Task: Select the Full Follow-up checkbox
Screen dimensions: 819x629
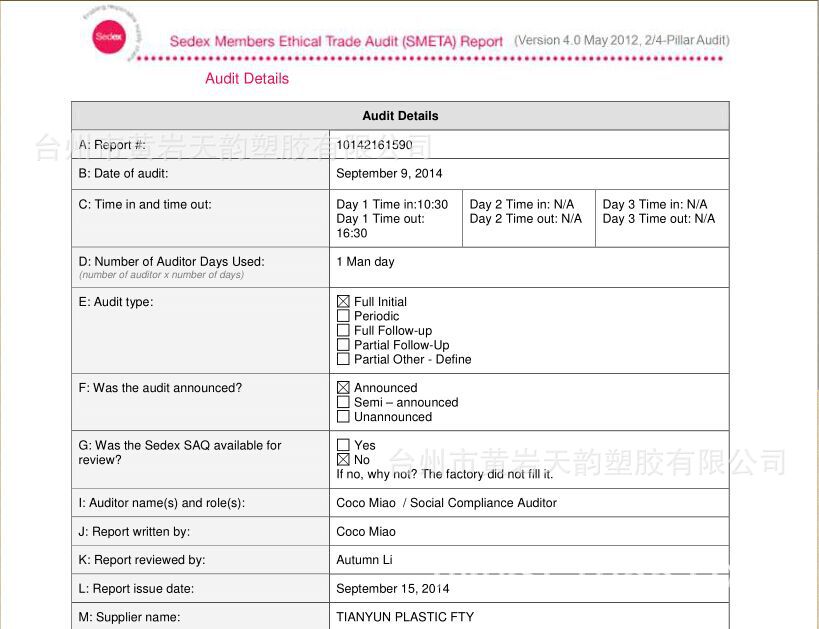Action: click(x=343, y=330)
